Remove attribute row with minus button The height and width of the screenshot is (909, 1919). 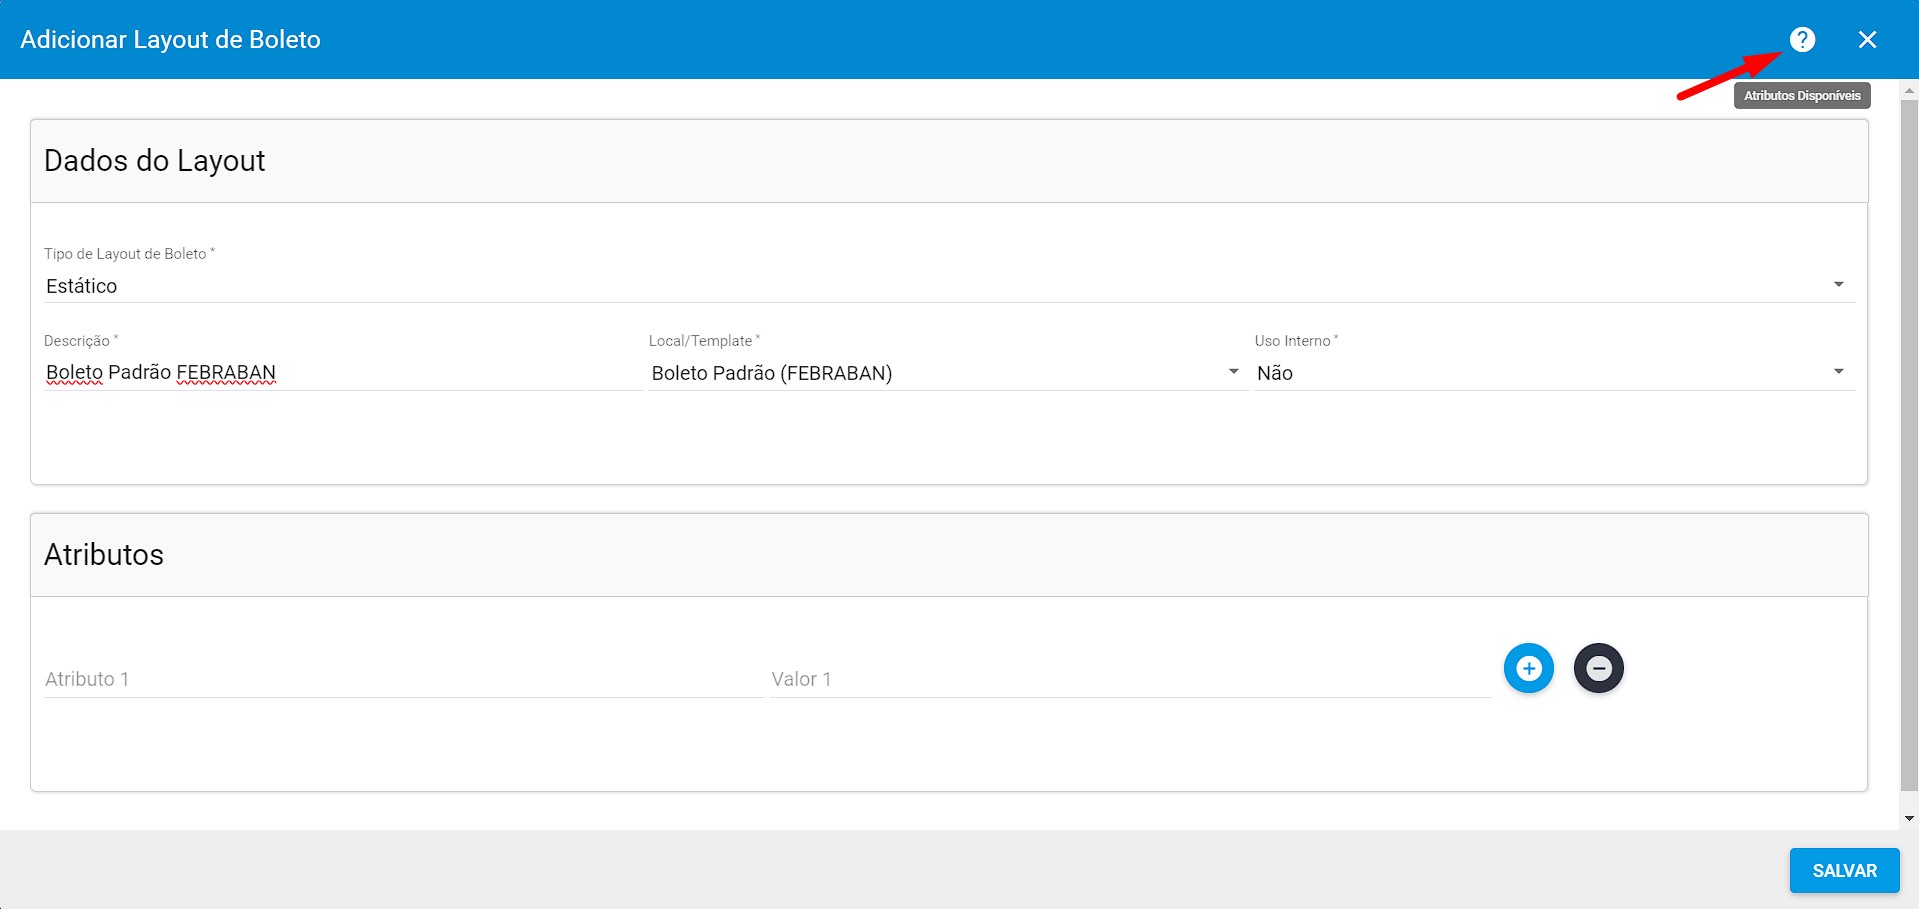coord(1599,668)
